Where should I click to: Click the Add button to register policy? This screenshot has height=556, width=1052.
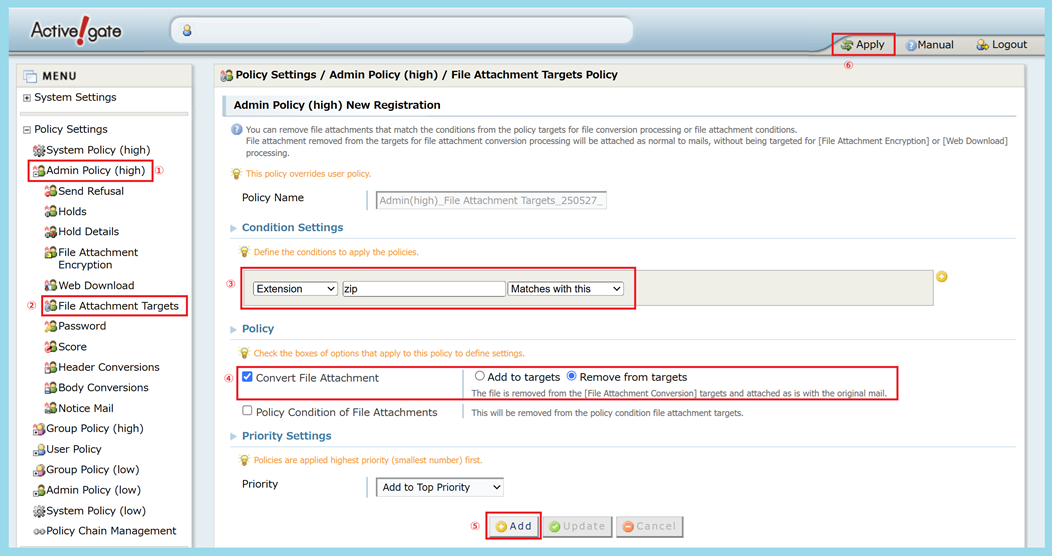(513, 526)
